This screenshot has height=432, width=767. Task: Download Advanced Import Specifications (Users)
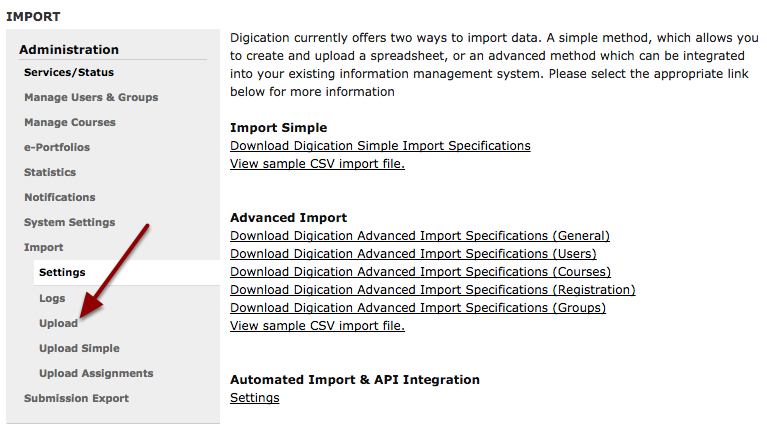tap(413, 254)
